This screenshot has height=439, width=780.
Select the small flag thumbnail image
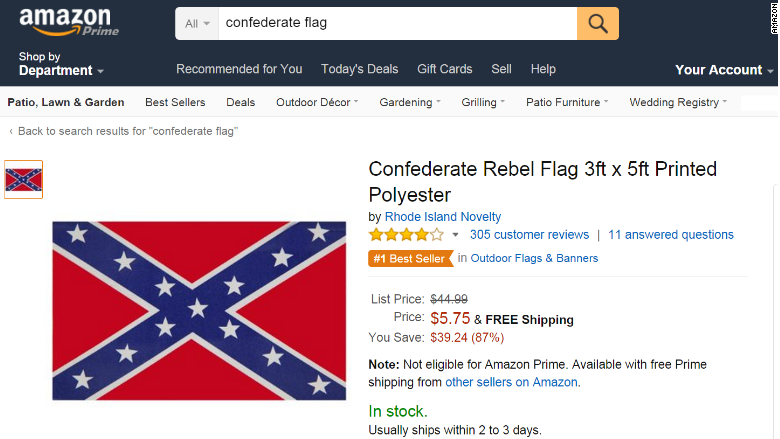coord(23,179)
